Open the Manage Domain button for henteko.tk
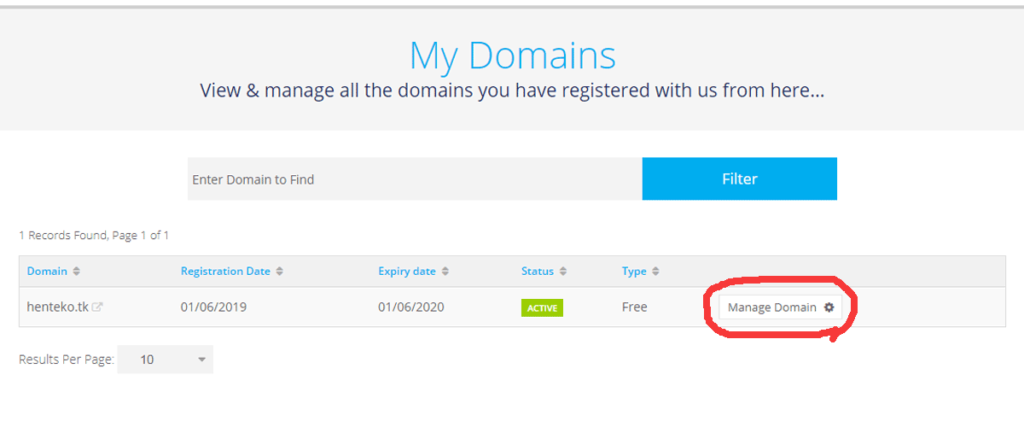Image resolution: width=1024 pixels, height=427 pixels. point(780,307)
